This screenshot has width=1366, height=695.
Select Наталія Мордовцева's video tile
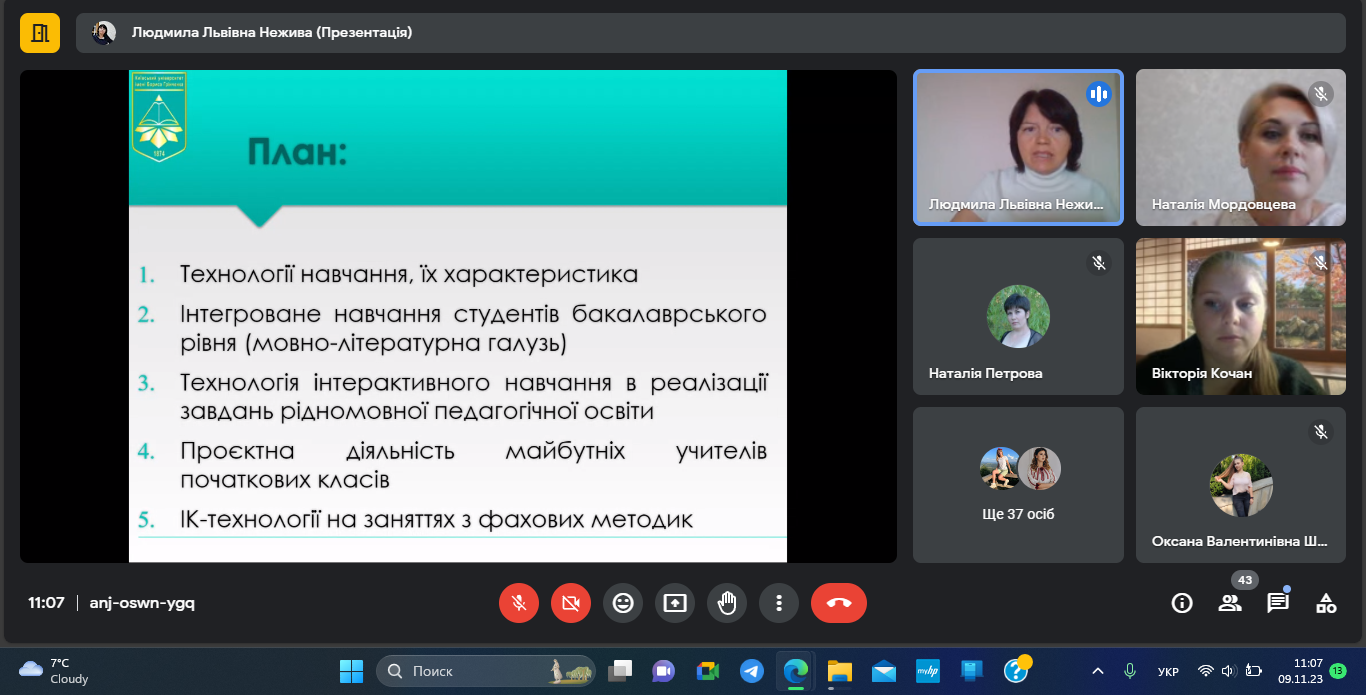pyautogui.click(x=1240, y=147)
